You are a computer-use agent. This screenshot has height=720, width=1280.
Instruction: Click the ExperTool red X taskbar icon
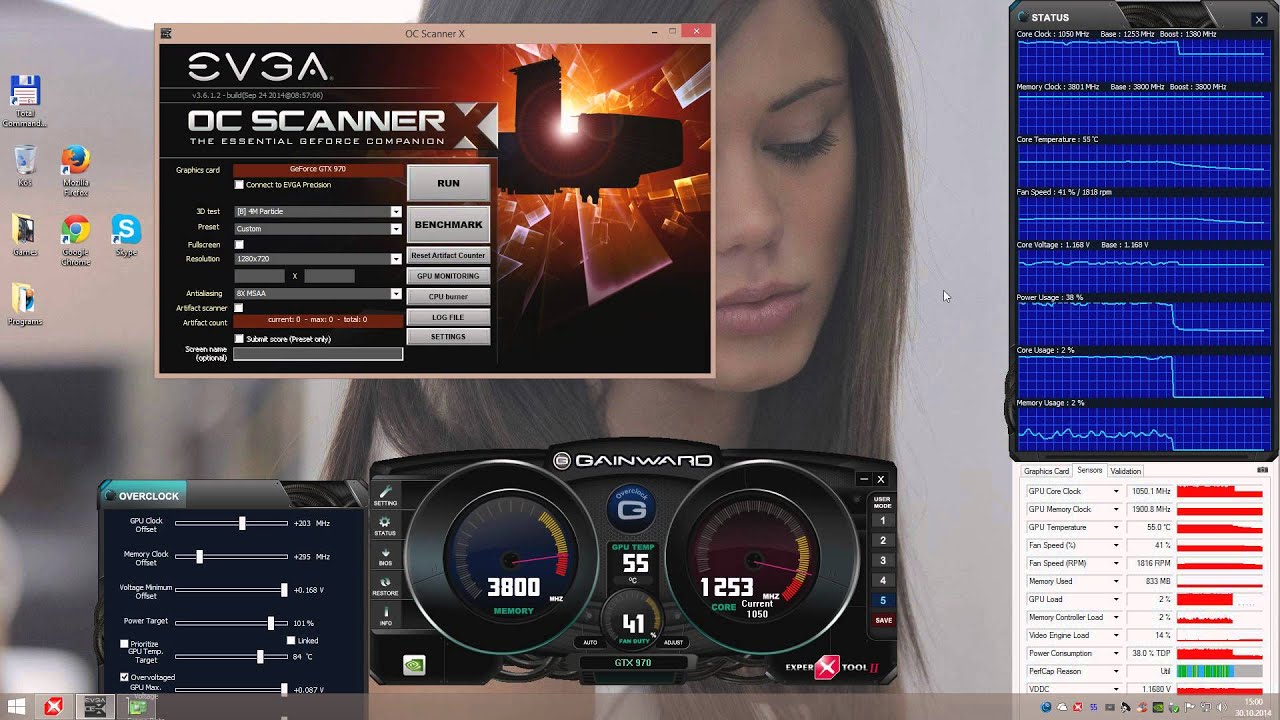click(x=54, y=706)
